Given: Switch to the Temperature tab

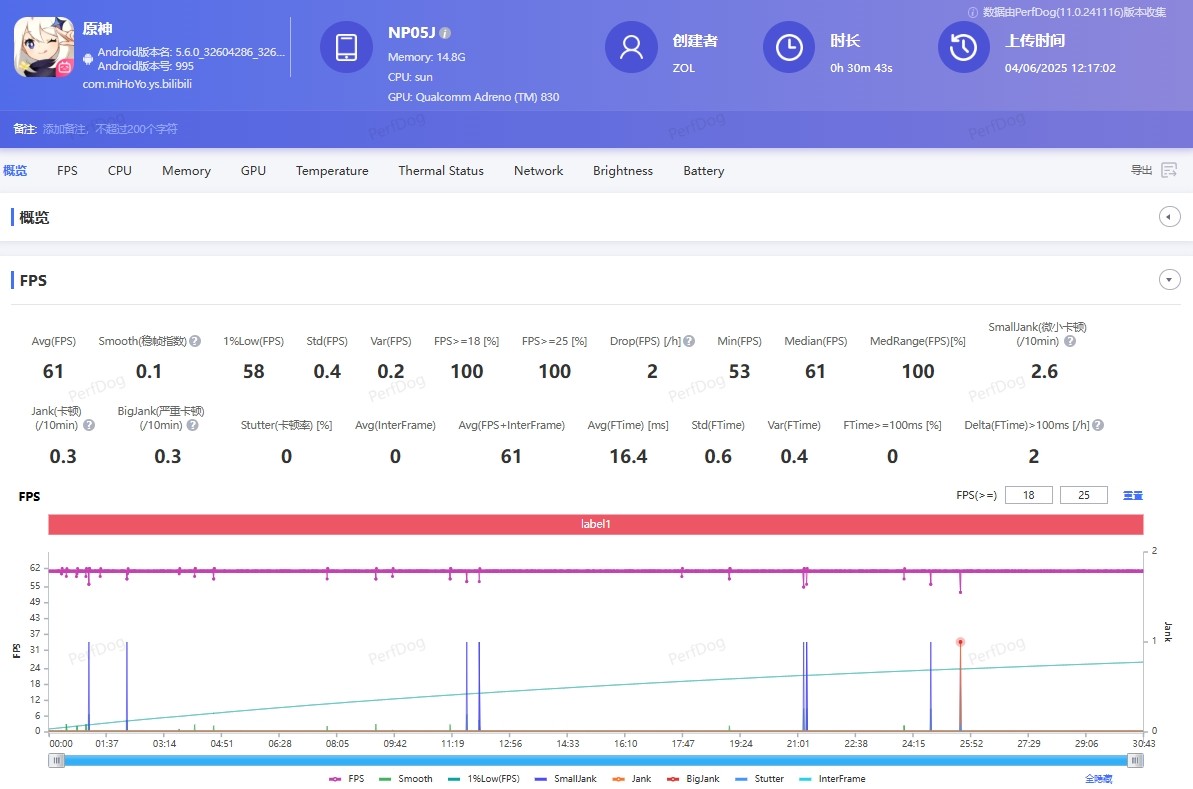Looking at the screenshot, I should (332, 171).
